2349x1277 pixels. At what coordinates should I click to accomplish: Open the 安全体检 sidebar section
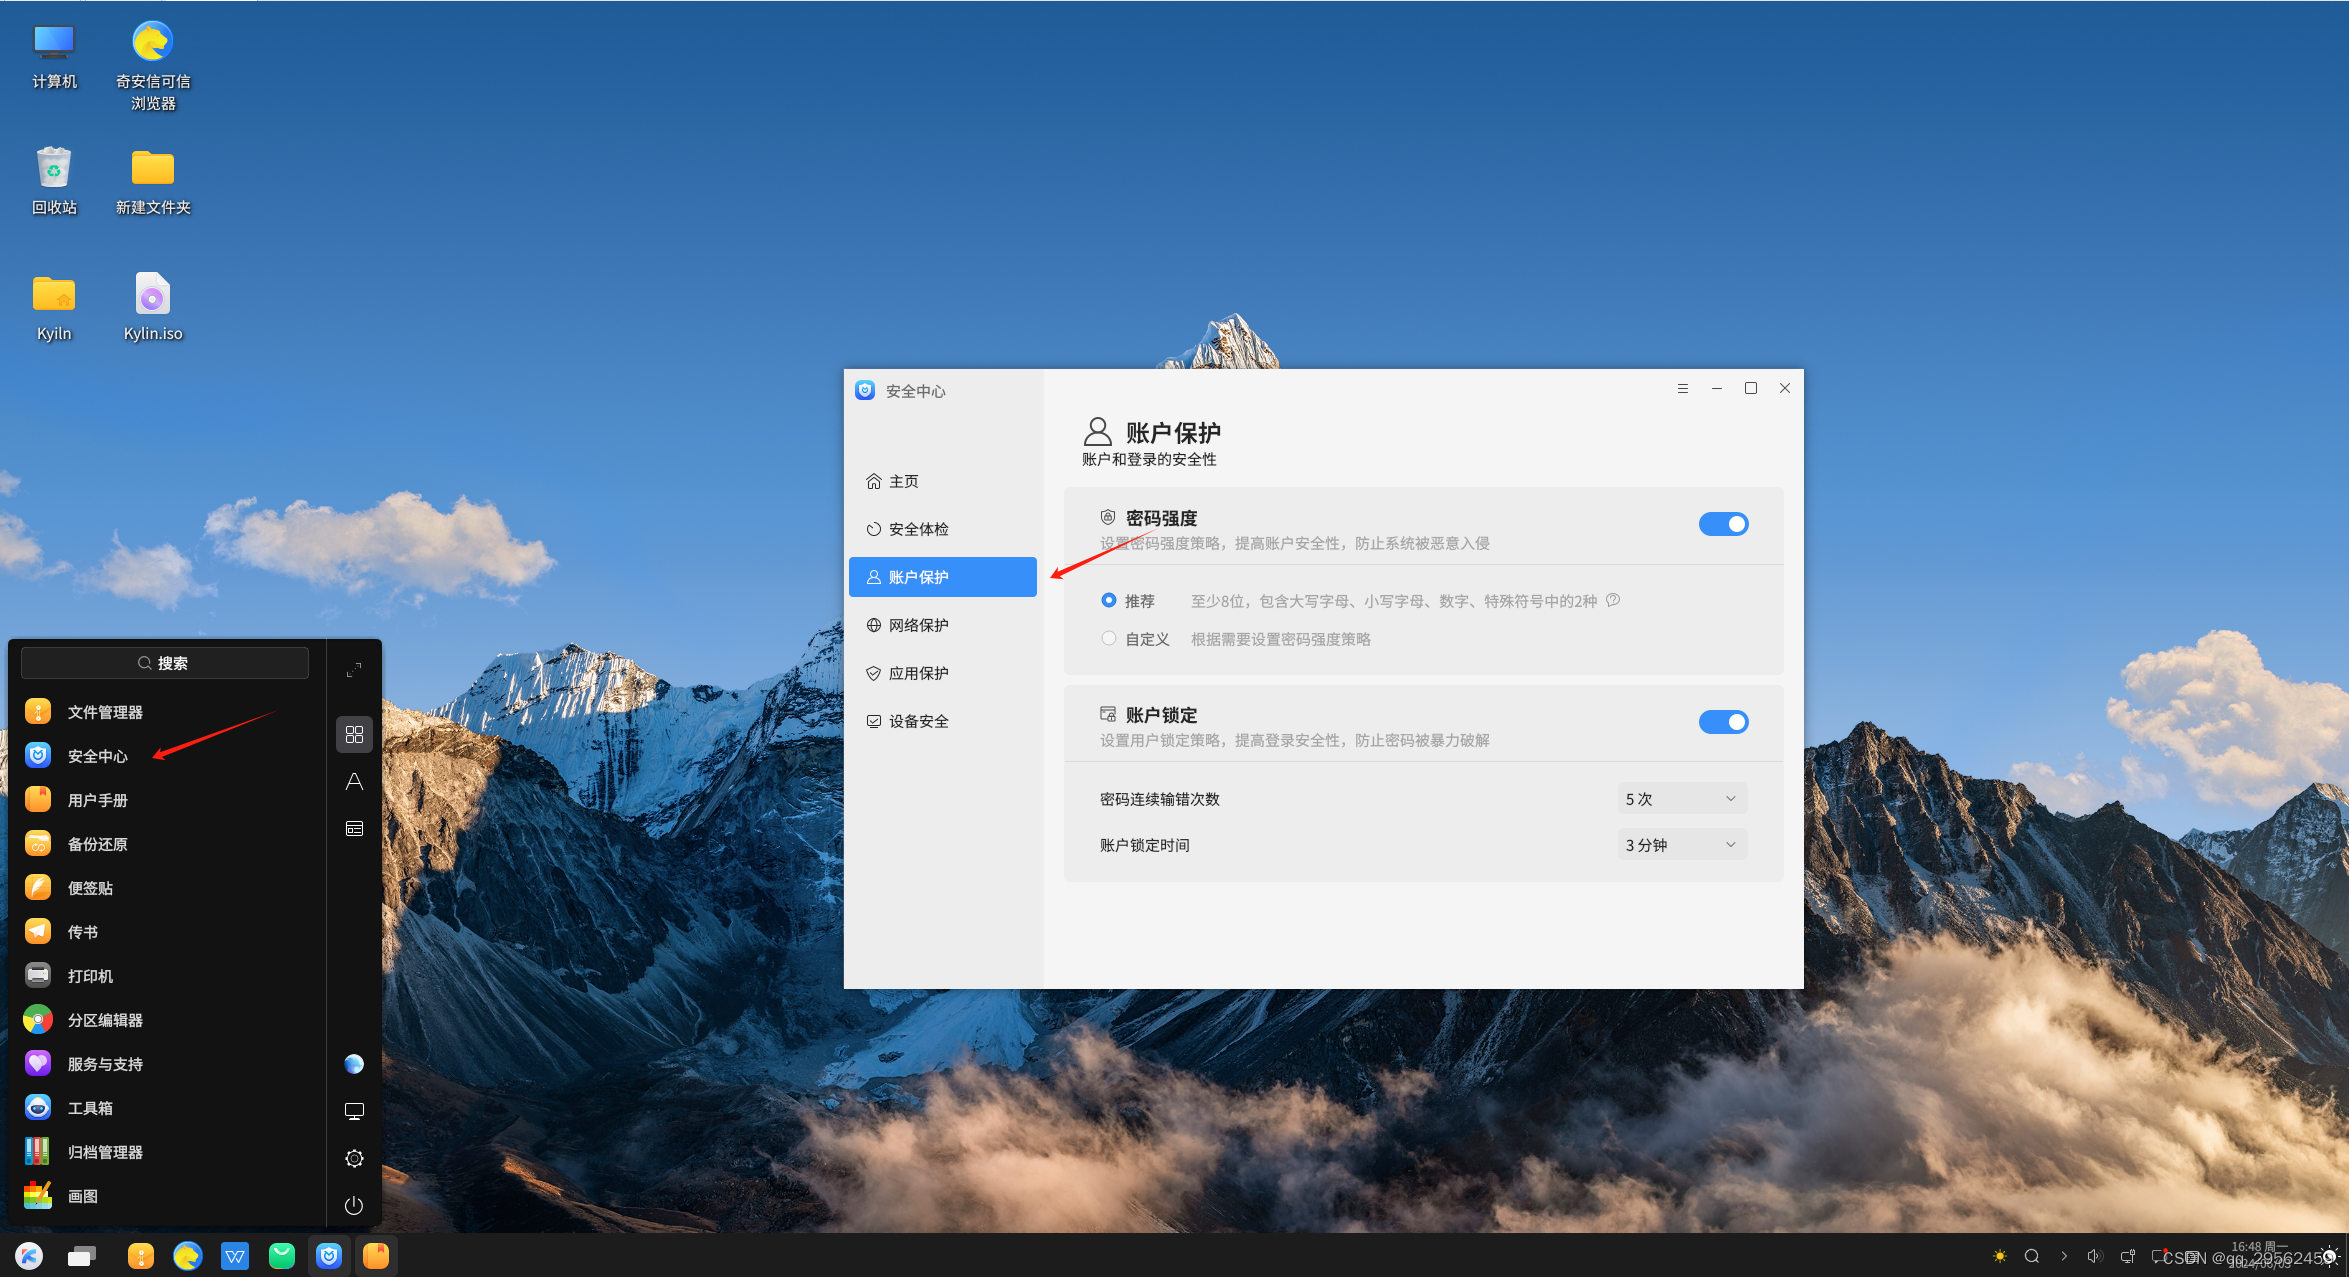click(x=918, y=529)
